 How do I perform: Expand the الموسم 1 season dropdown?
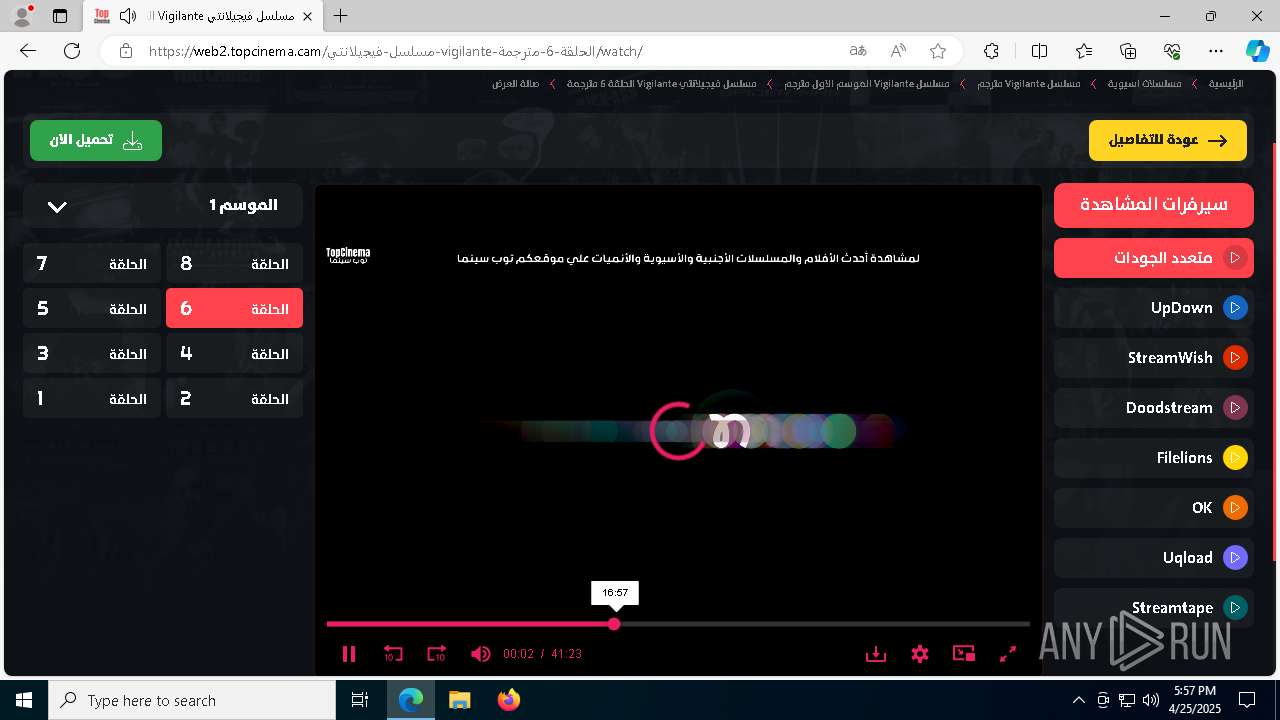coord(163,206)
